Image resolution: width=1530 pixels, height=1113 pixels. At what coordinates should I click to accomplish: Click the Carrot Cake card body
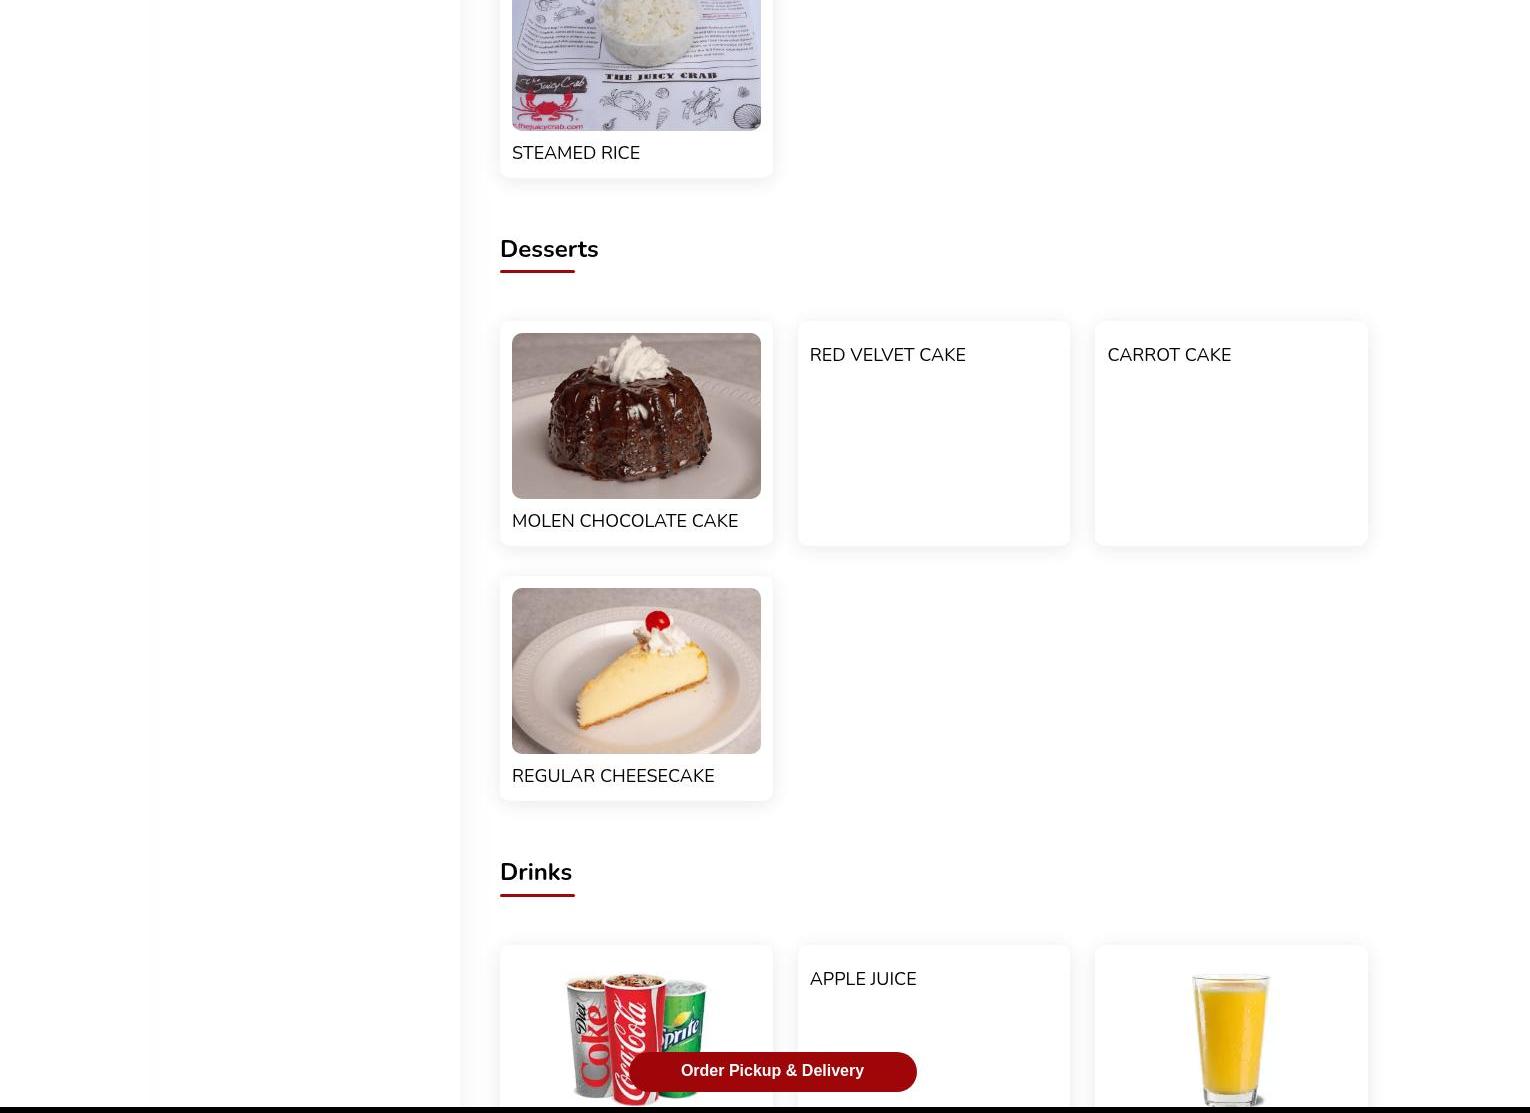tap(1231, 433)
